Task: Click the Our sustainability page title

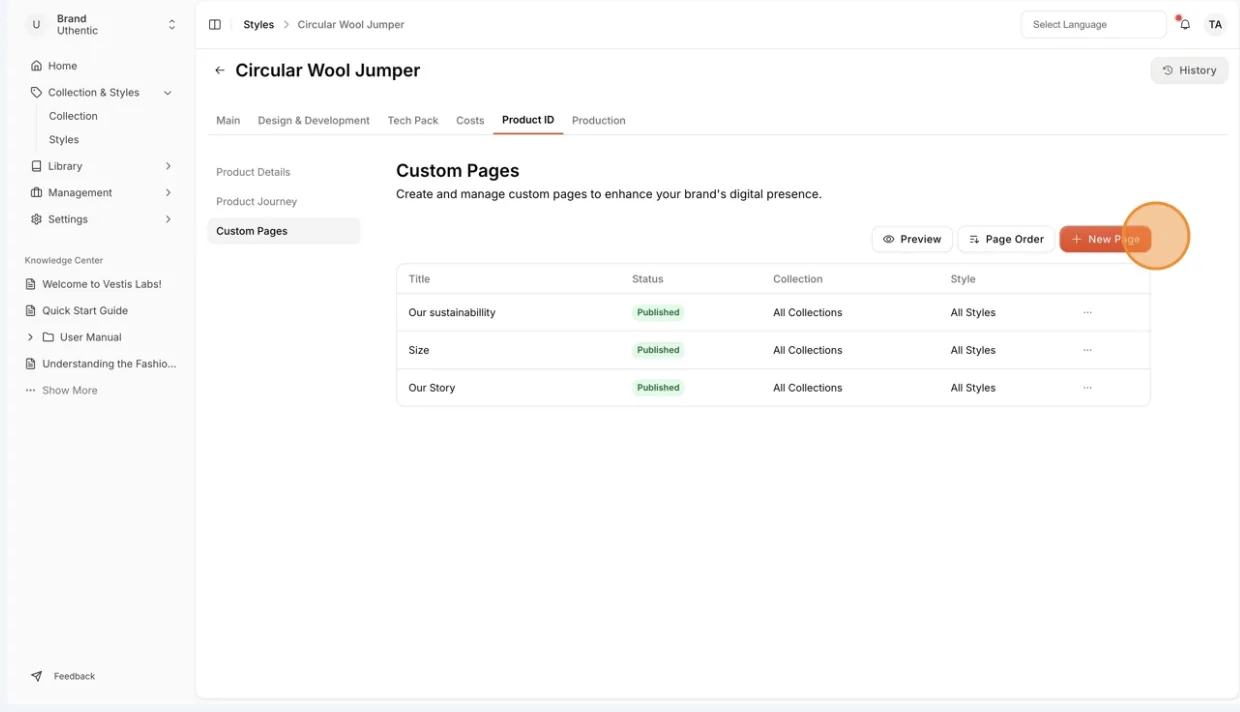Action: pos(452,313)
